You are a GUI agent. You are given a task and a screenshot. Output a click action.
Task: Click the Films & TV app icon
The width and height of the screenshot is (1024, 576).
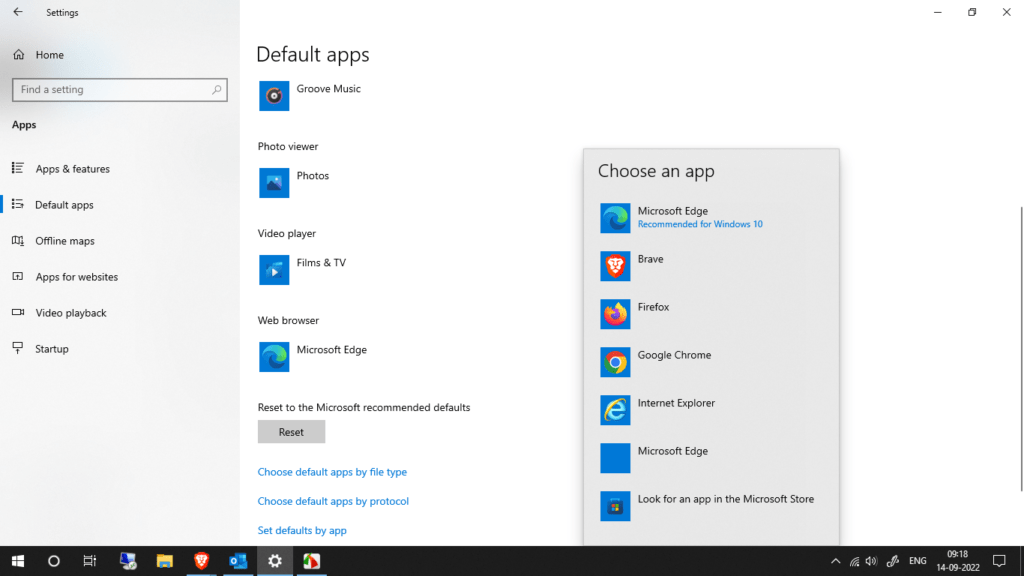click(274, 270)
